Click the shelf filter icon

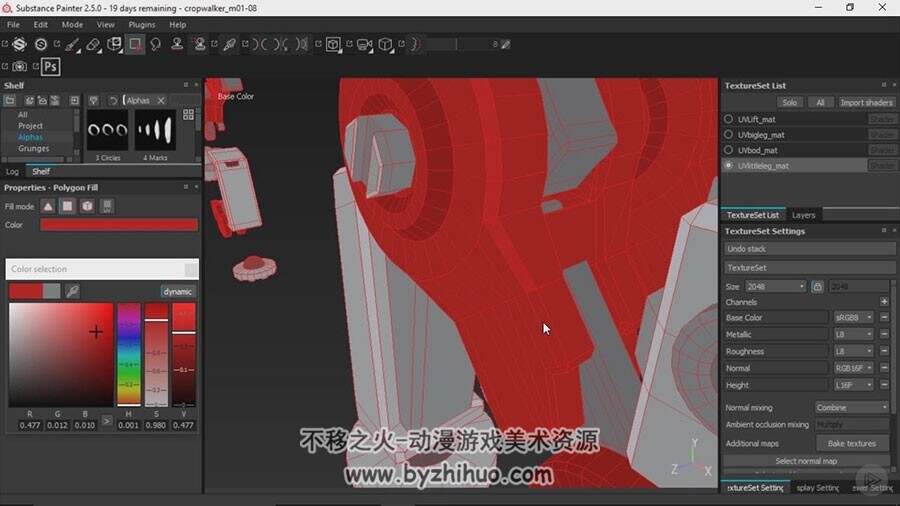click(x=94, y=100)
